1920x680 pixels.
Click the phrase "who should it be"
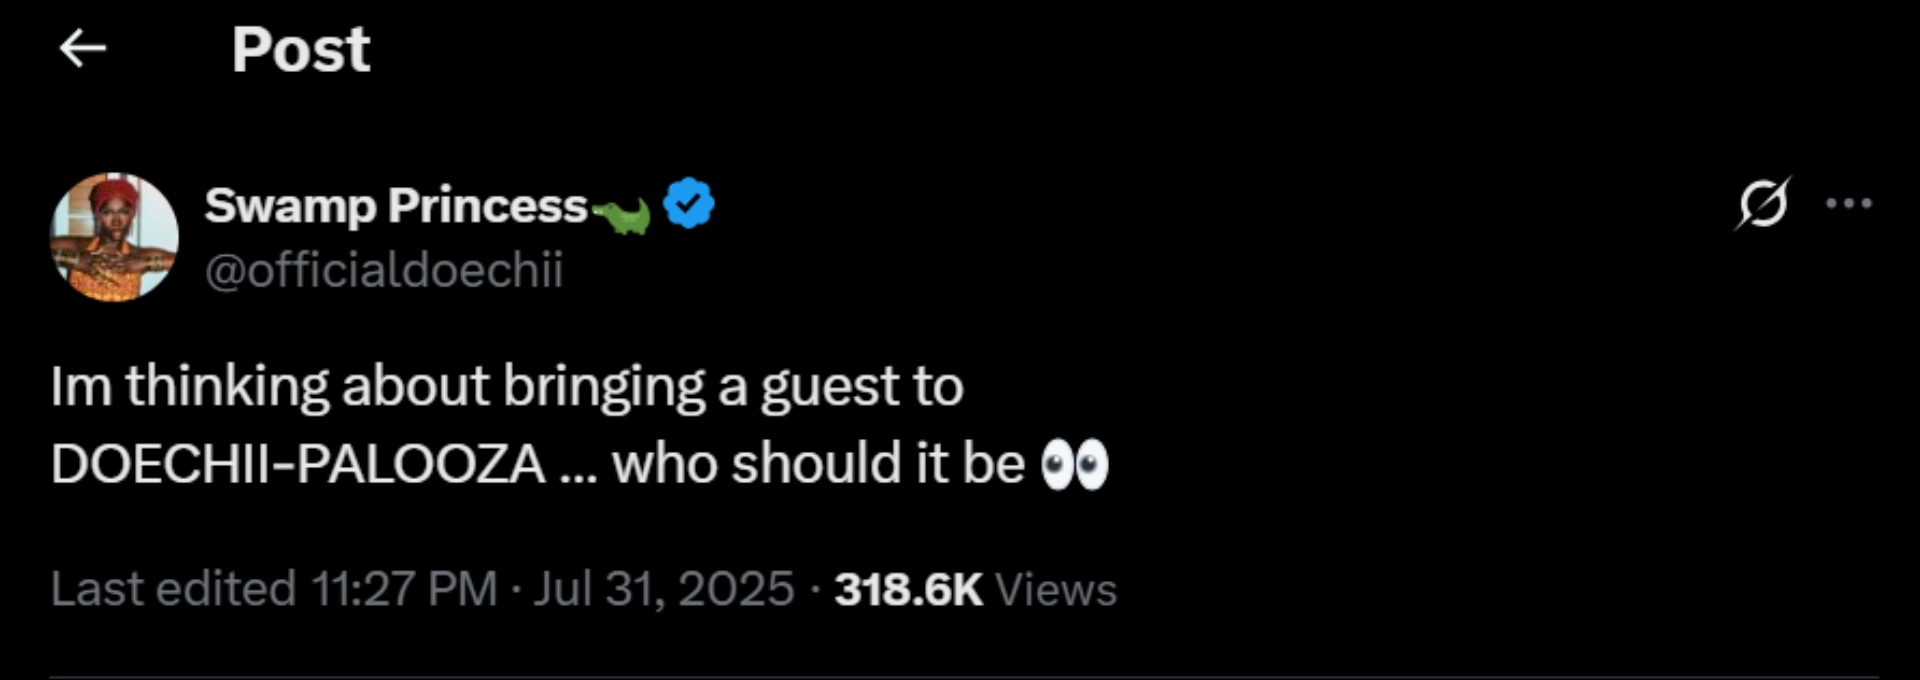[x=818, y=465]
